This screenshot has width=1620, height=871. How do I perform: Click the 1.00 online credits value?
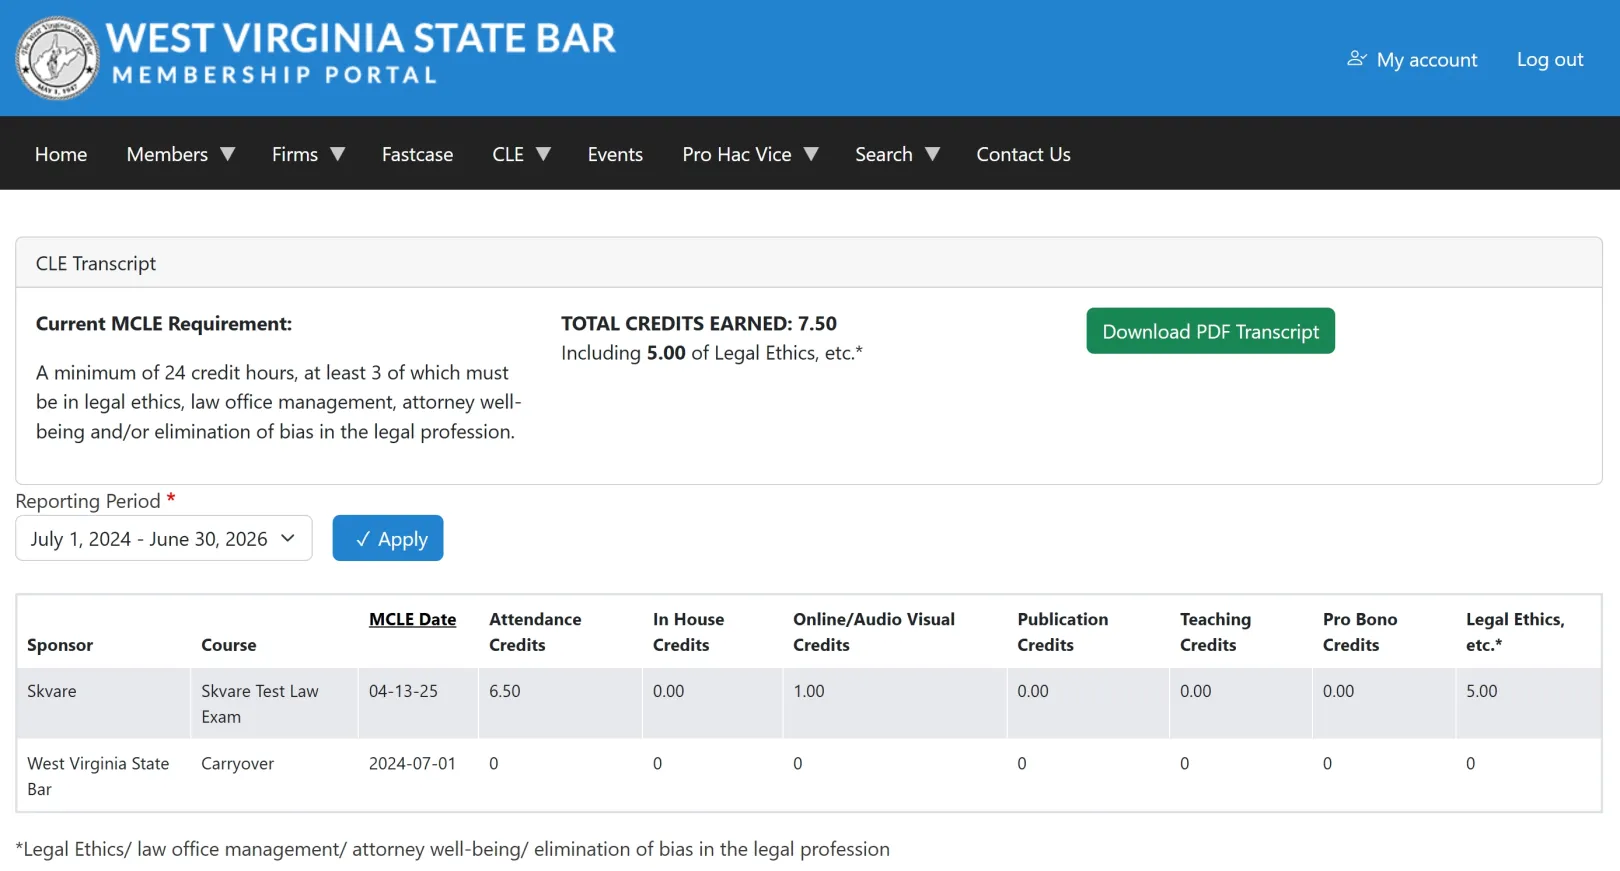click(x=809, y=691)
